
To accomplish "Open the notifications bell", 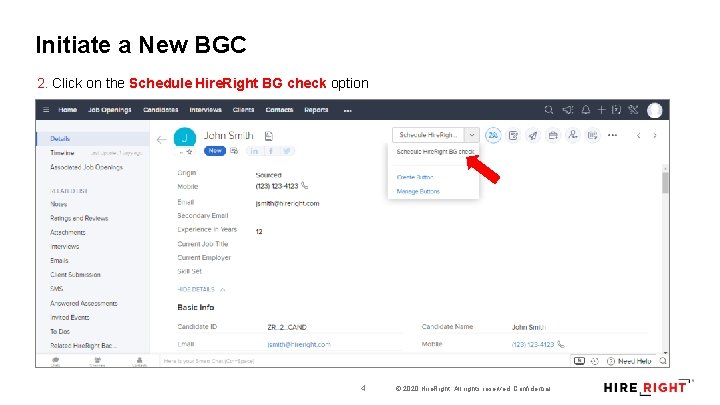I will coord(586,110).
